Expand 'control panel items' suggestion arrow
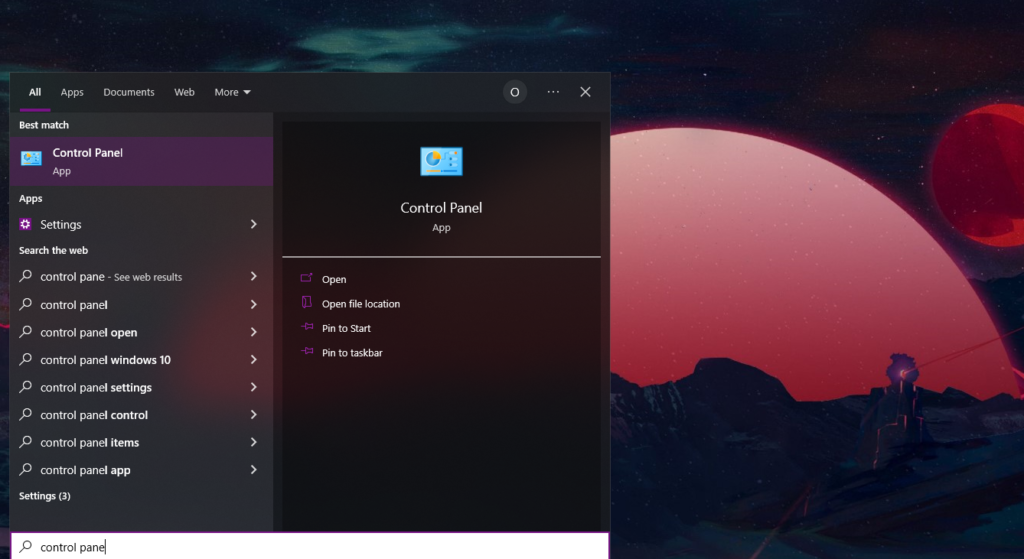The image size is (1024, 559). tap(253, 442)
